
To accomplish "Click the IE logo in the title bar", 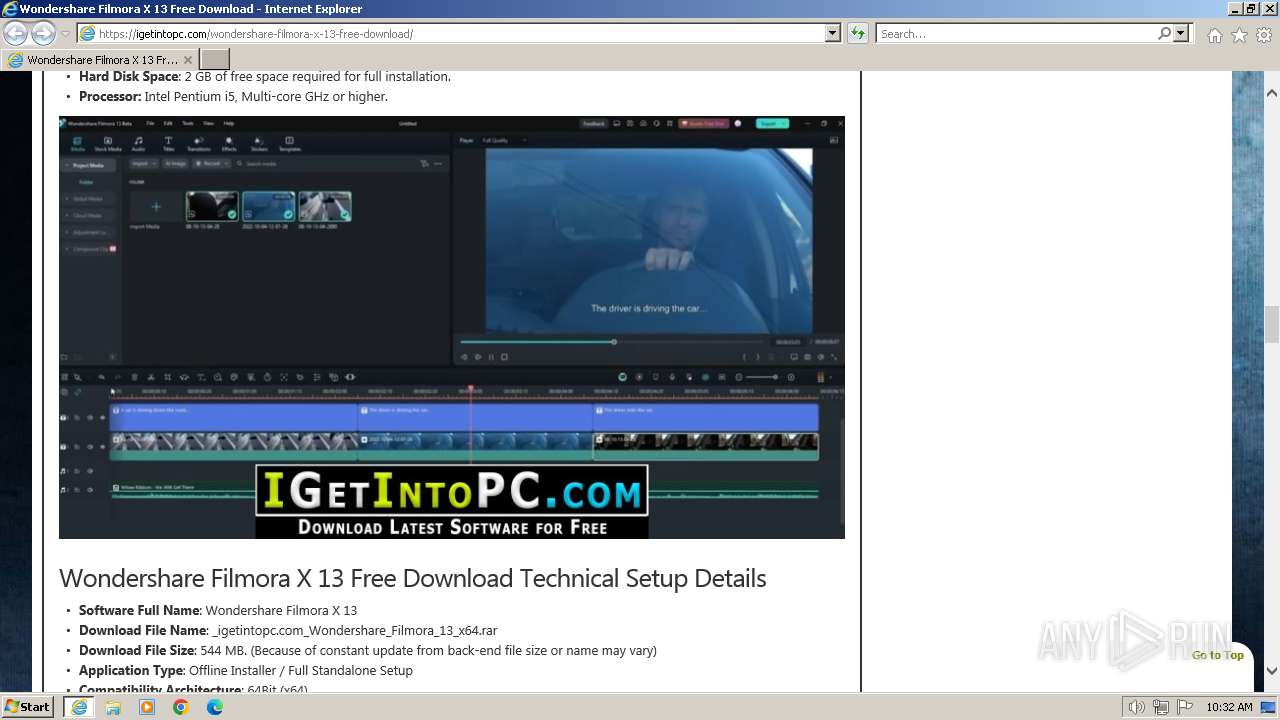I will tap(10, 9).
